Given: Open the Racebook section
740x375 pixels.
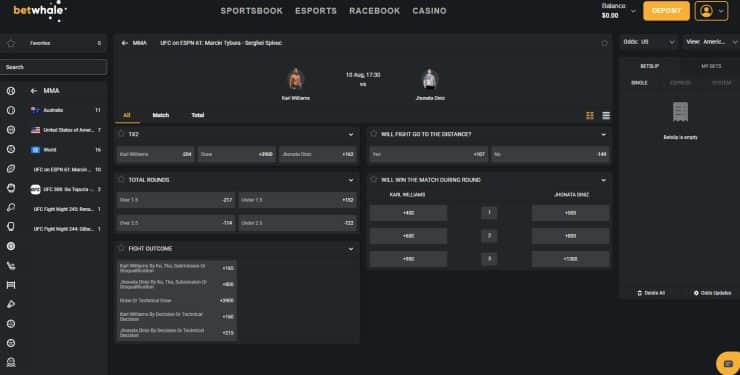Looking at the screenshot, I should (x=375, y=11).
